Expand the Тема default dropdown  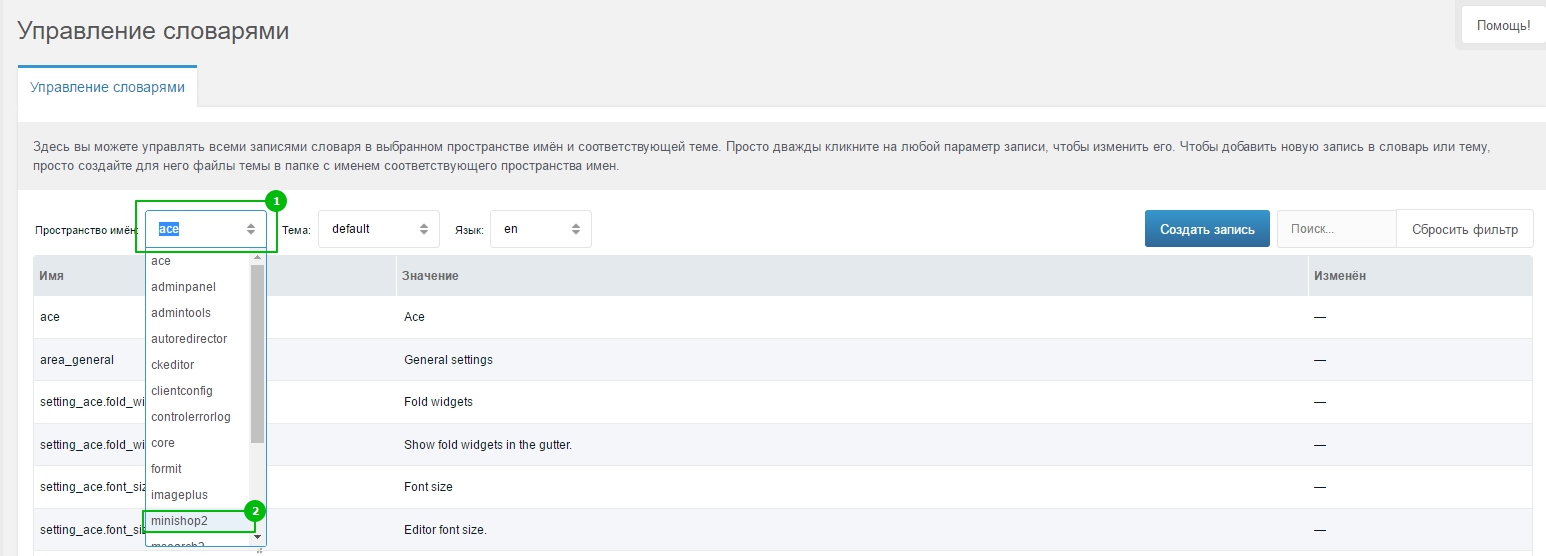[378, 229]
